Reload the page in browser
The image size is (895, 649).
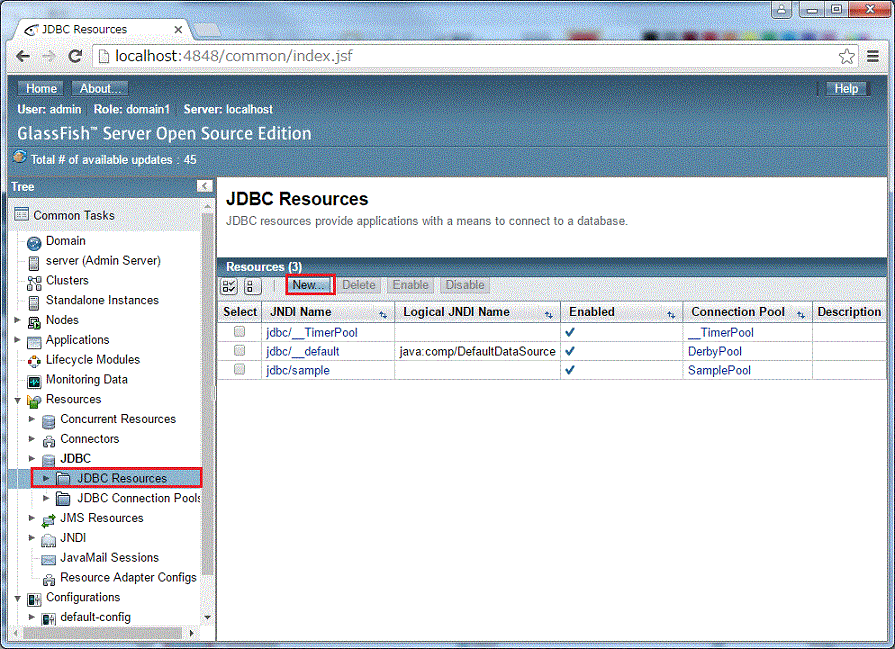(75, 56)
